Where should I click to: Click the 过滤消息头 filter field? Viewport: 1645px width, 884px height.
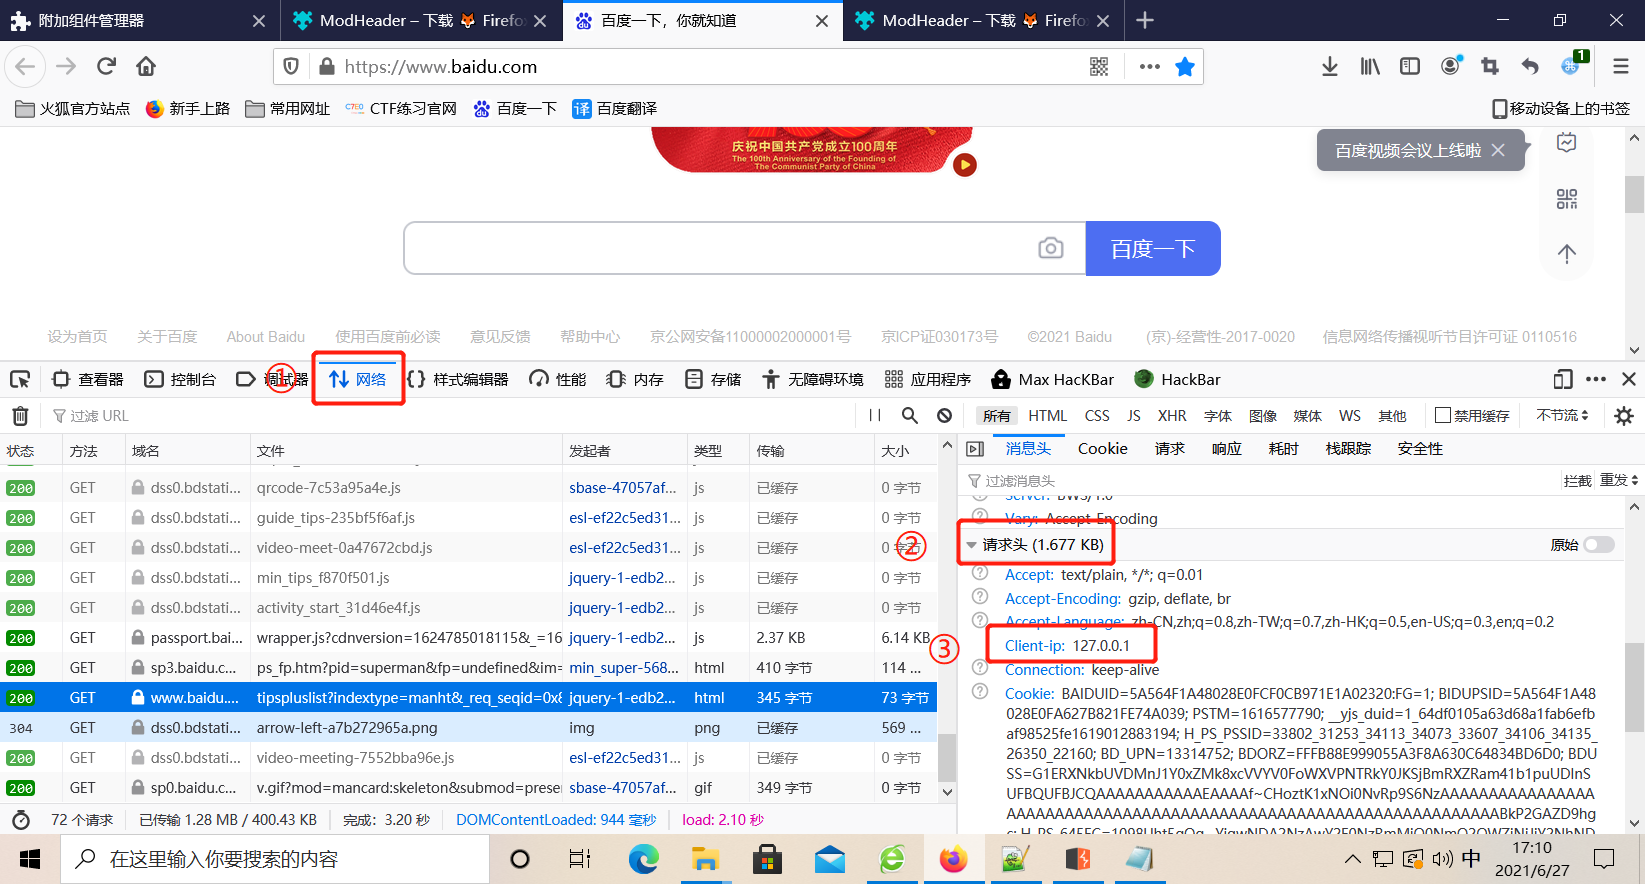click(x=1260, y=480)
